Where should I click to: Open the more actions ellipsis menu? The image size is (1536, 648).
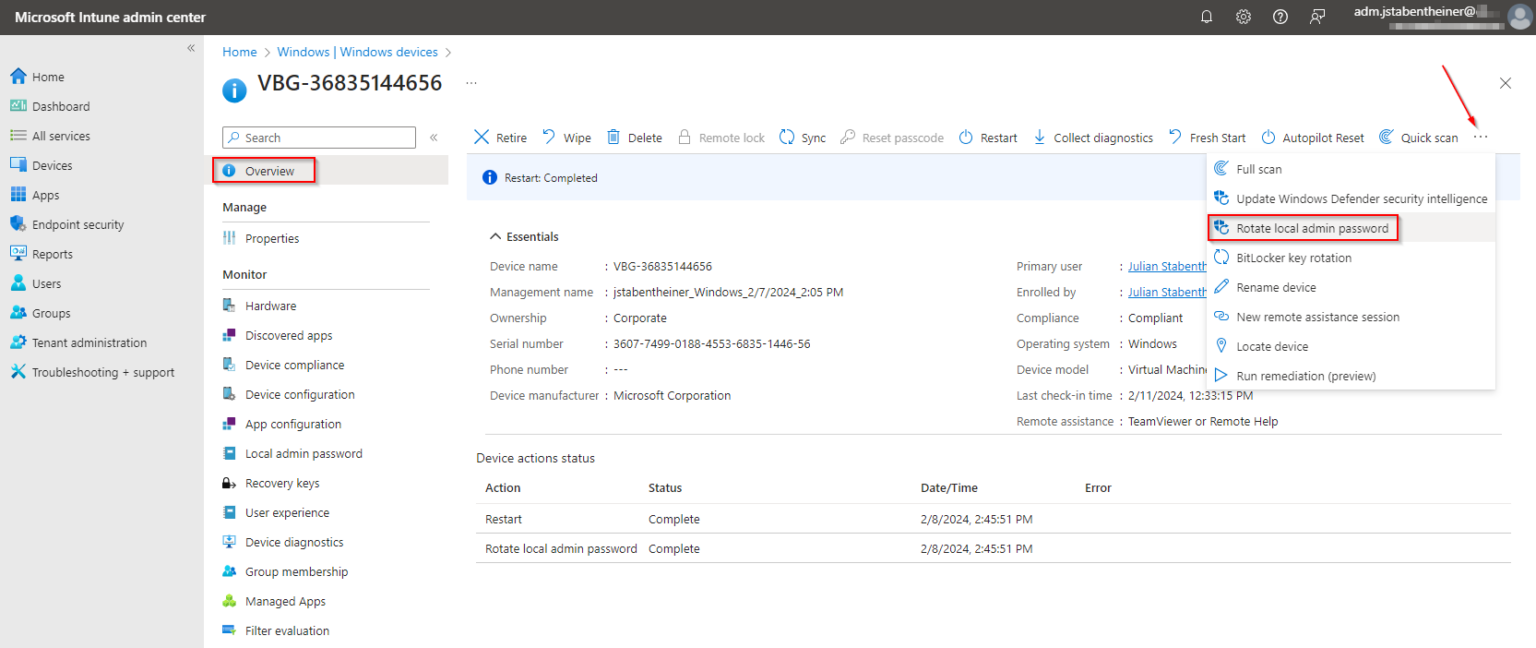(1480, 137)
